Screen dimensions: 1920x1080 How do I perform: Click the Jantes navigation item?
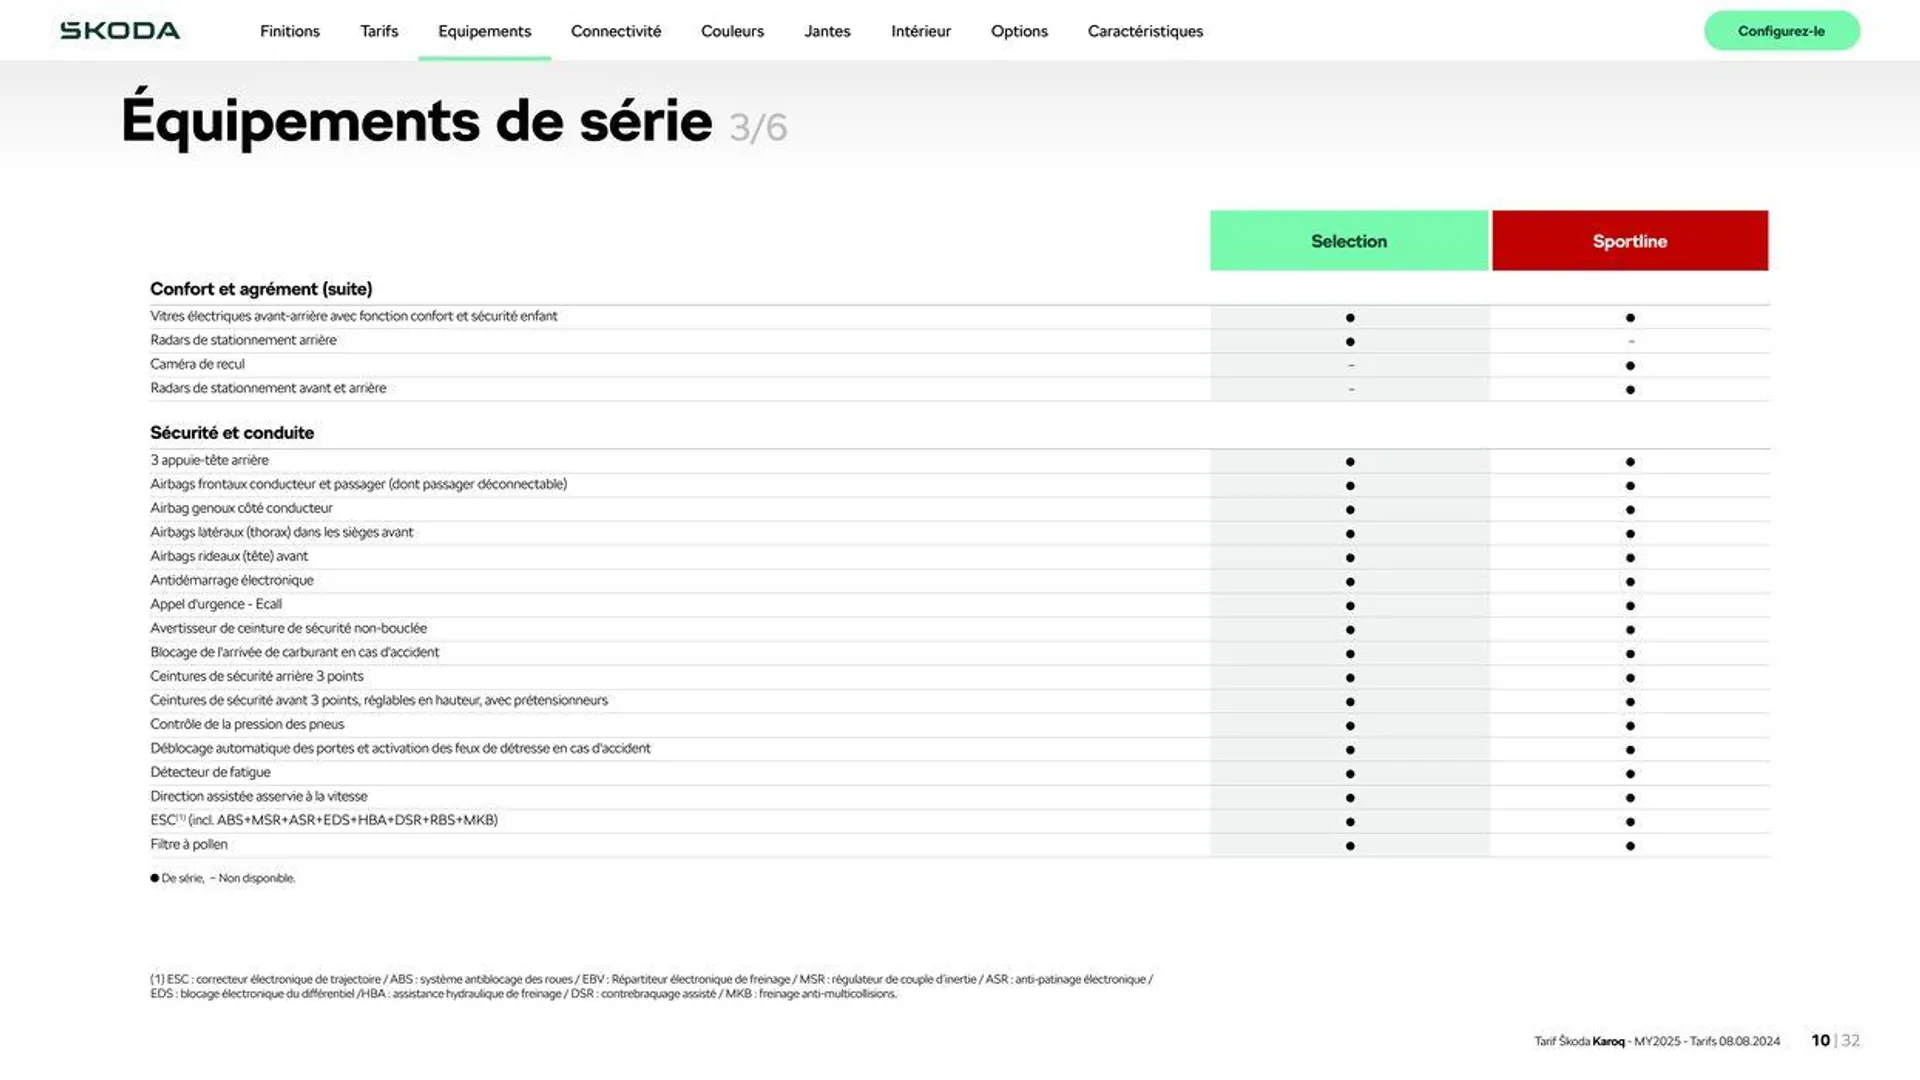click(x=827, y=30)
